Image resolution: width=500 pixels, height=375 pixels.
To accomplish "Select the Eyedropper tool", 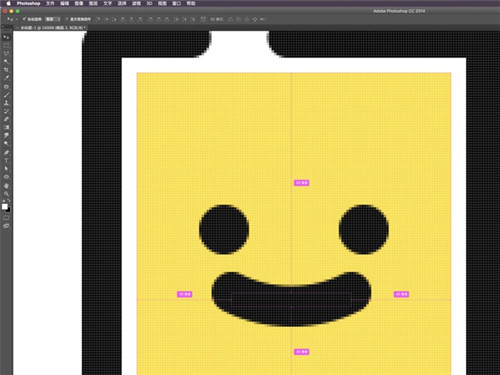I will (6, 78).
